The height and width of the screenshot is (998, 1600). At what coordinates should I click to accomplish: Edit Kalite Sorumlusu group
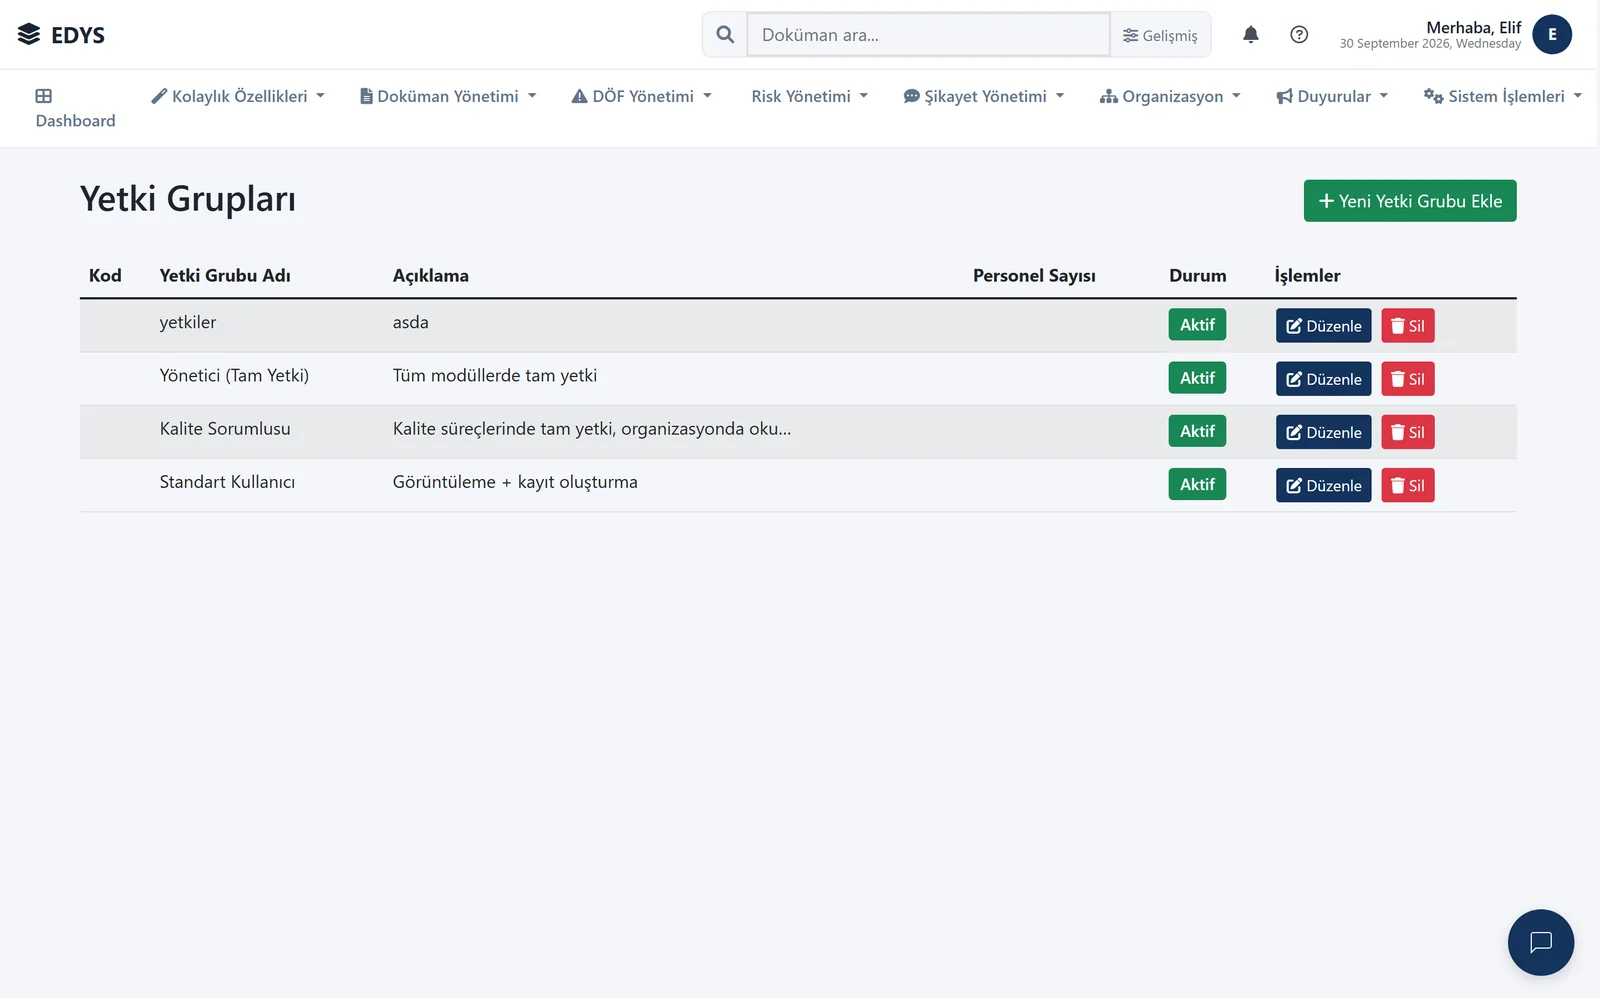(x=1323, y=432)
